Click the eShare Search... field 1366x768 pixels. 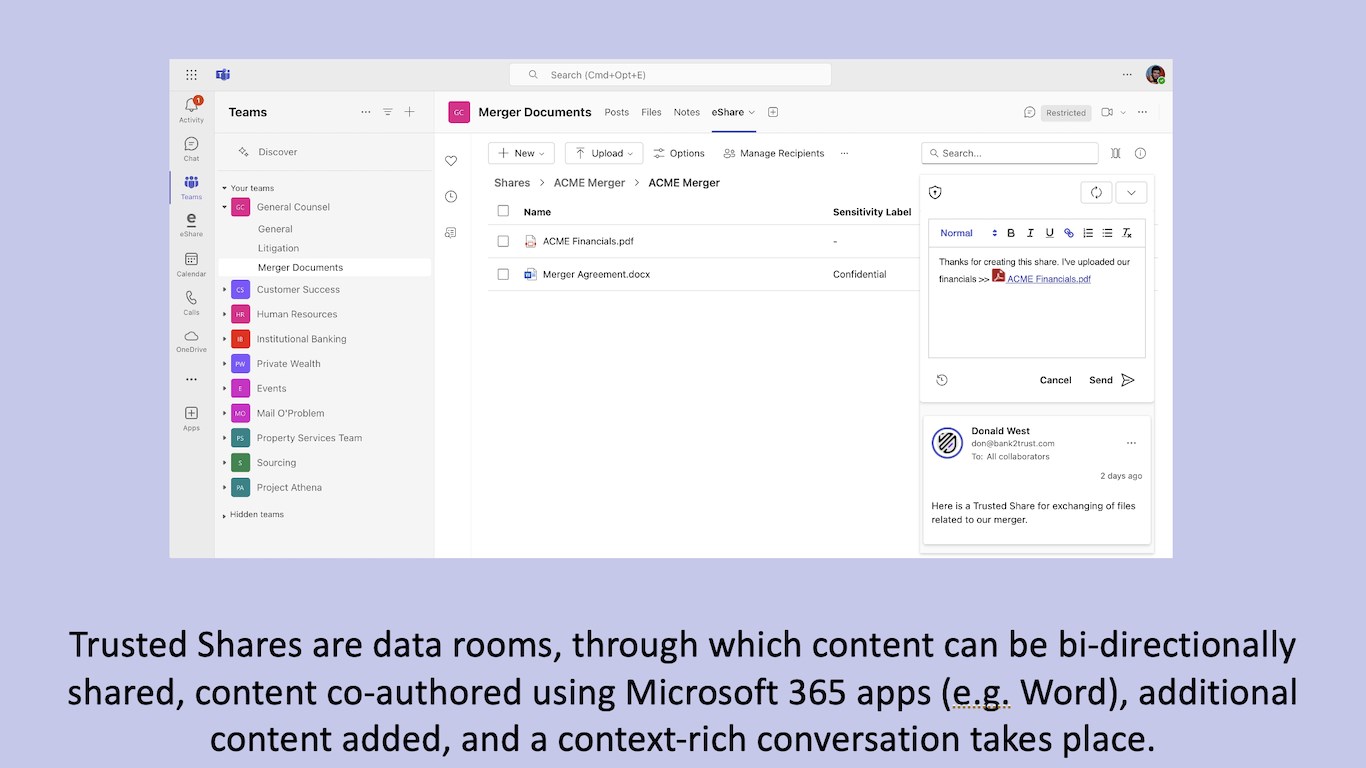pyautogui.click(x=1010, y=153)
